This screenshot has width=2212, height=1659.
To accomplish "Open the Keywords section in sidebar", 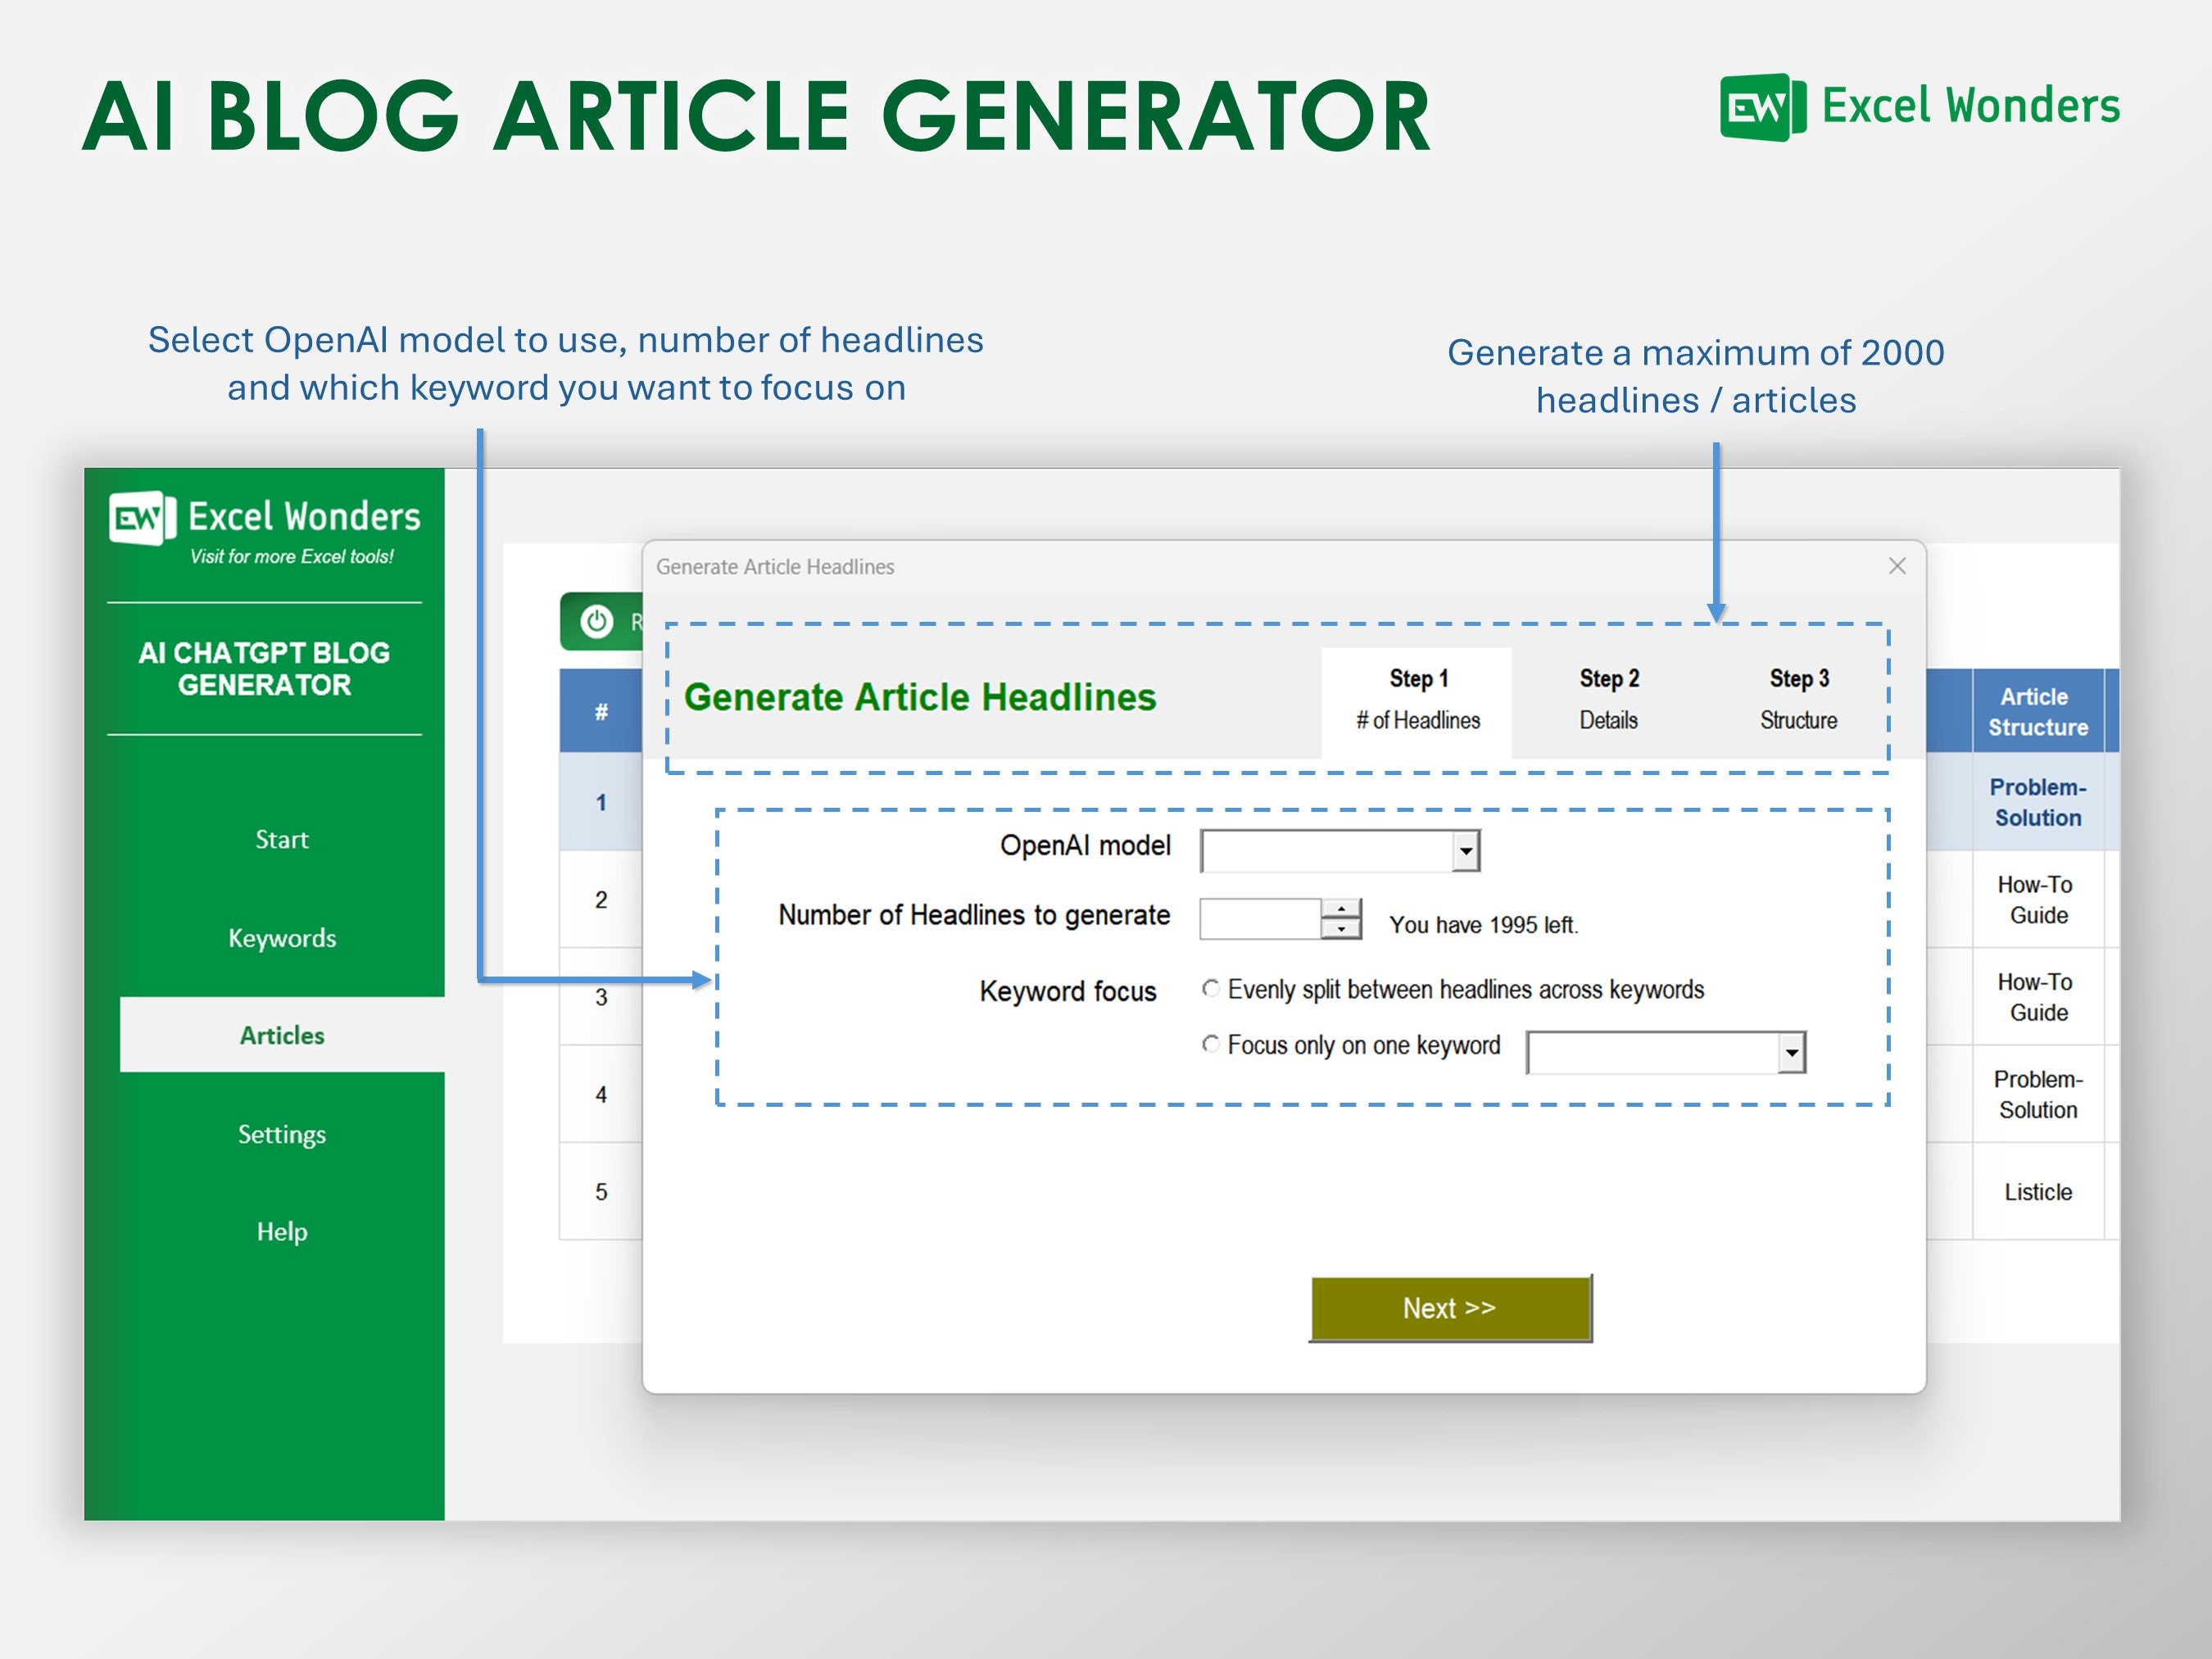I will [x=281, y=938].
